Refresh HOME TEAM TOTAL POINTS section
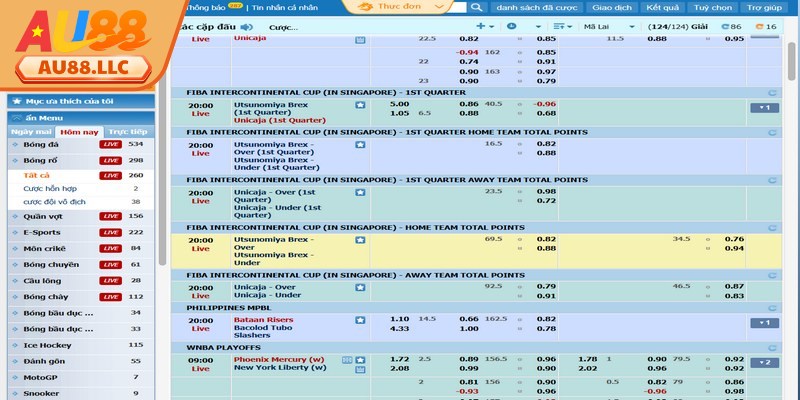The width and height of the screenshot is (800, 400). [x=772, y=228]
